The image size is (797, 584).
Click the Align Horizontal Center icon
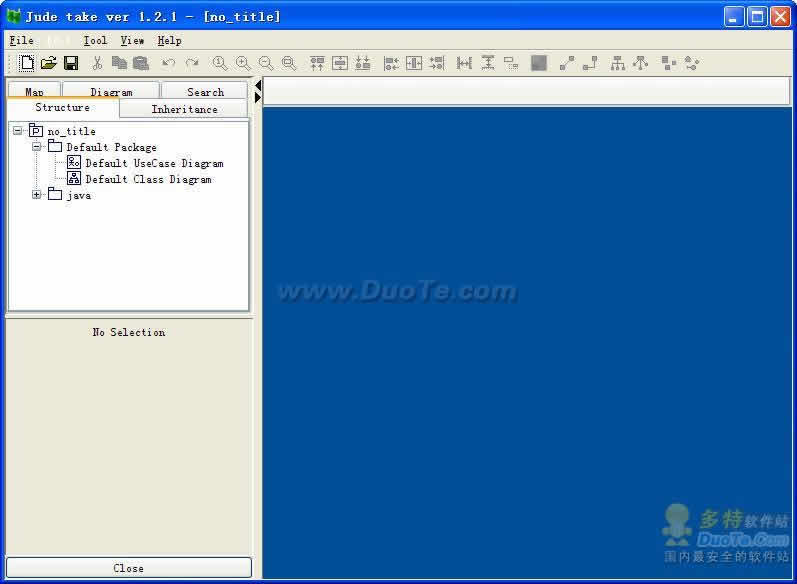point(340,63)
